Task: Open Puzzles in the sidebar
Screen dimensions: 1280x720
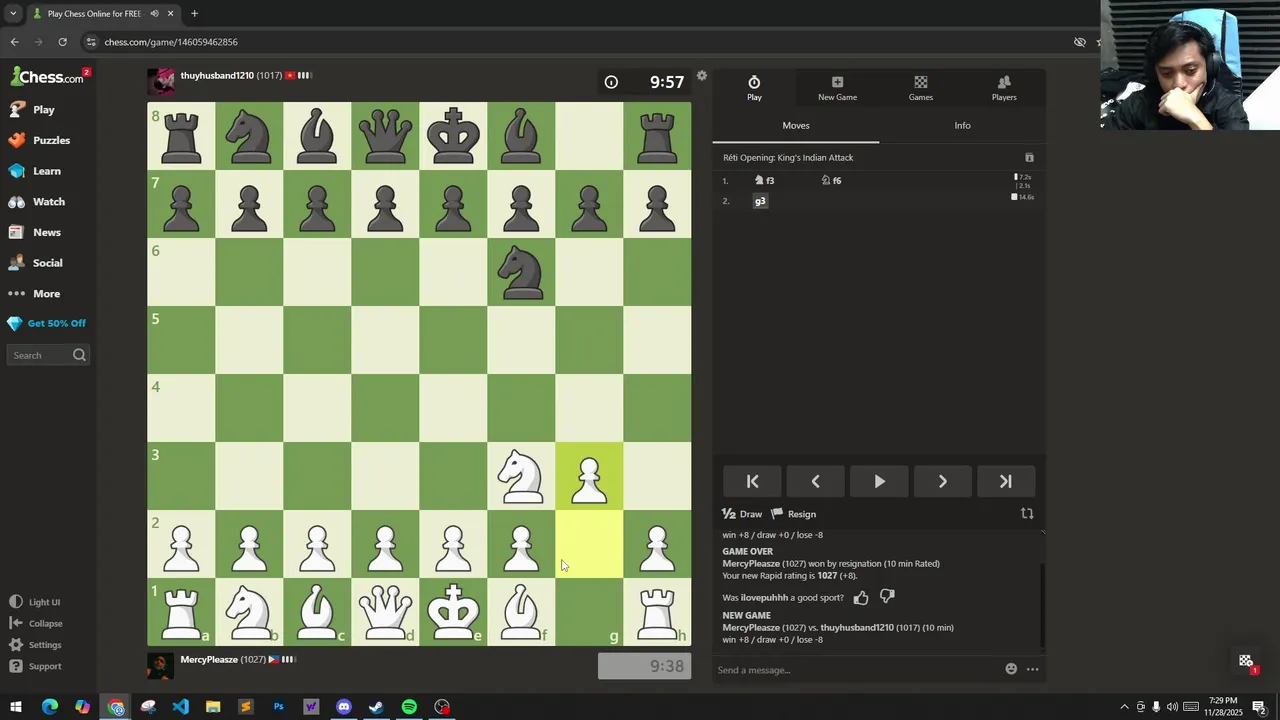Action: coord(48,141)
